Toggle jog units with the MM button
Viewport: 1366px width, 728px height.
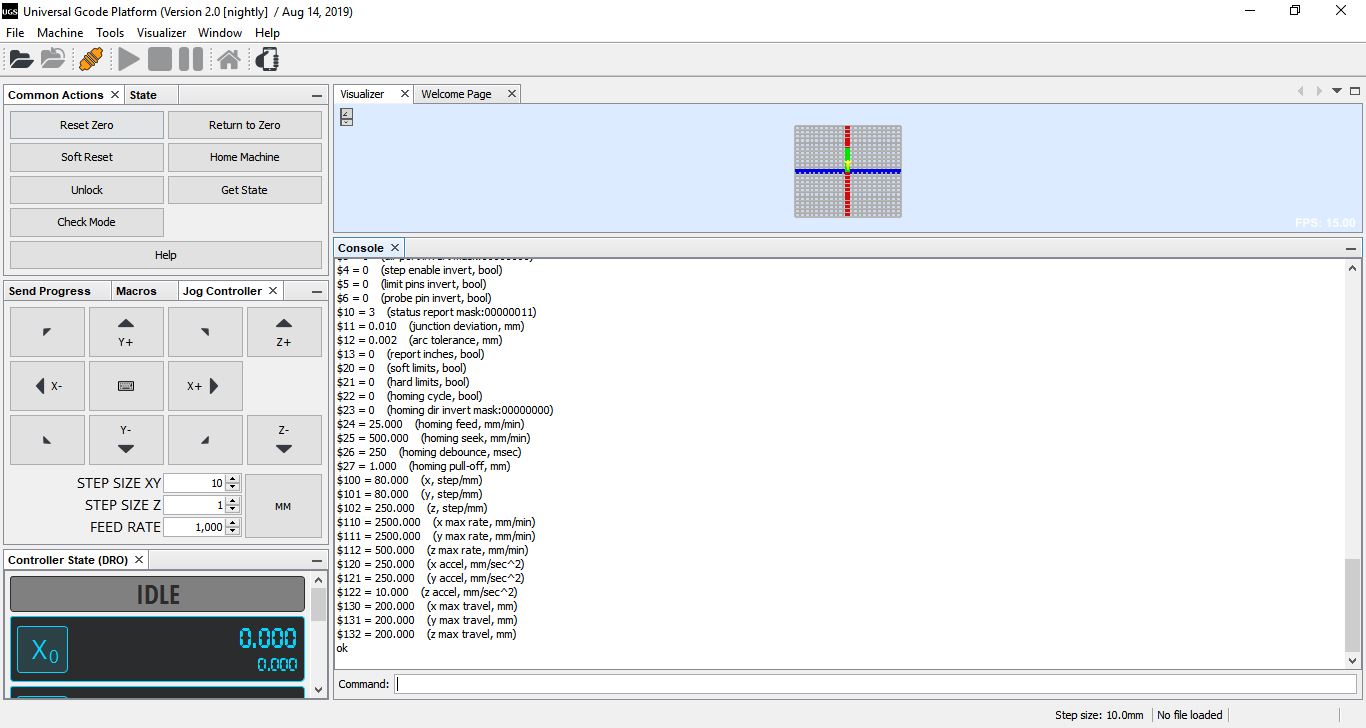pyautogui.click(x=283, y=506)
